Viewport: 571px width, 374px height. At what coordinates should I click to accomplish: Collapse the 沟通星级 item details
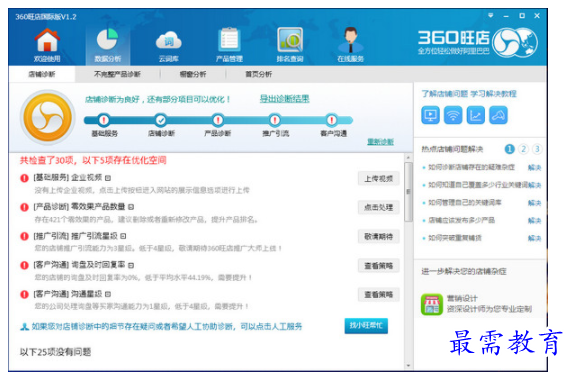(108, 294)
